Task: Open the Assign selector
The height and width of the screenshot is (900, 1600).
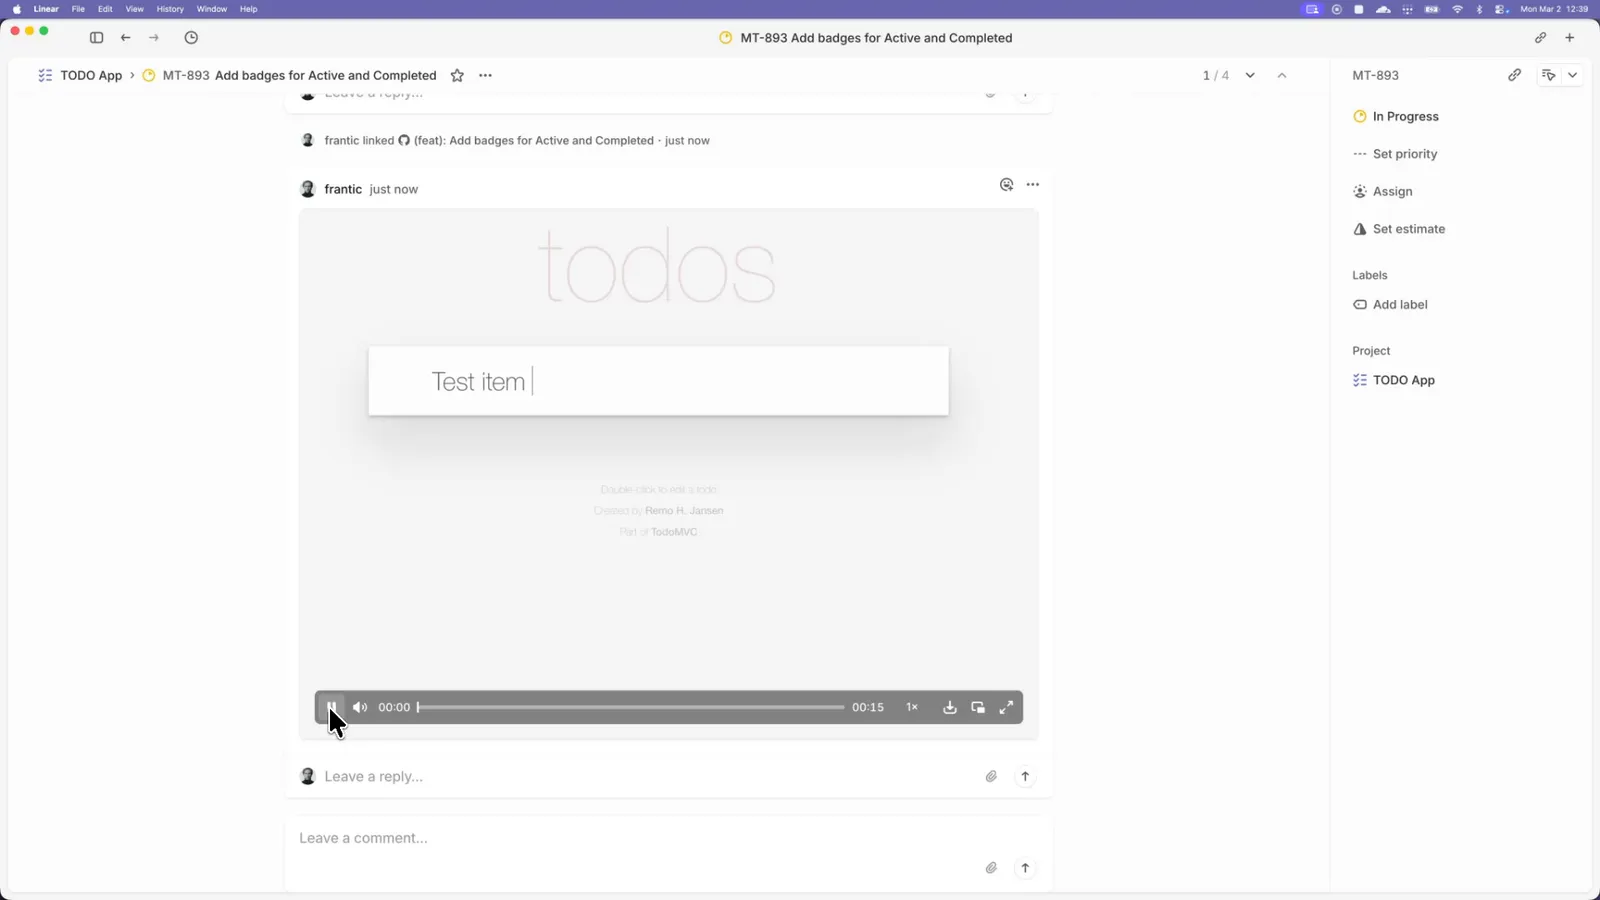Action: [1383, 191]
